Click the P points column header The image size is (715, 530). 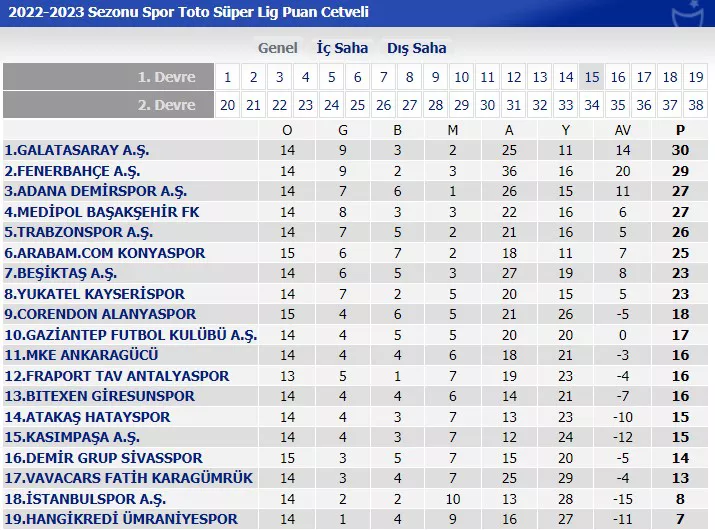click(x=680, y=130)
